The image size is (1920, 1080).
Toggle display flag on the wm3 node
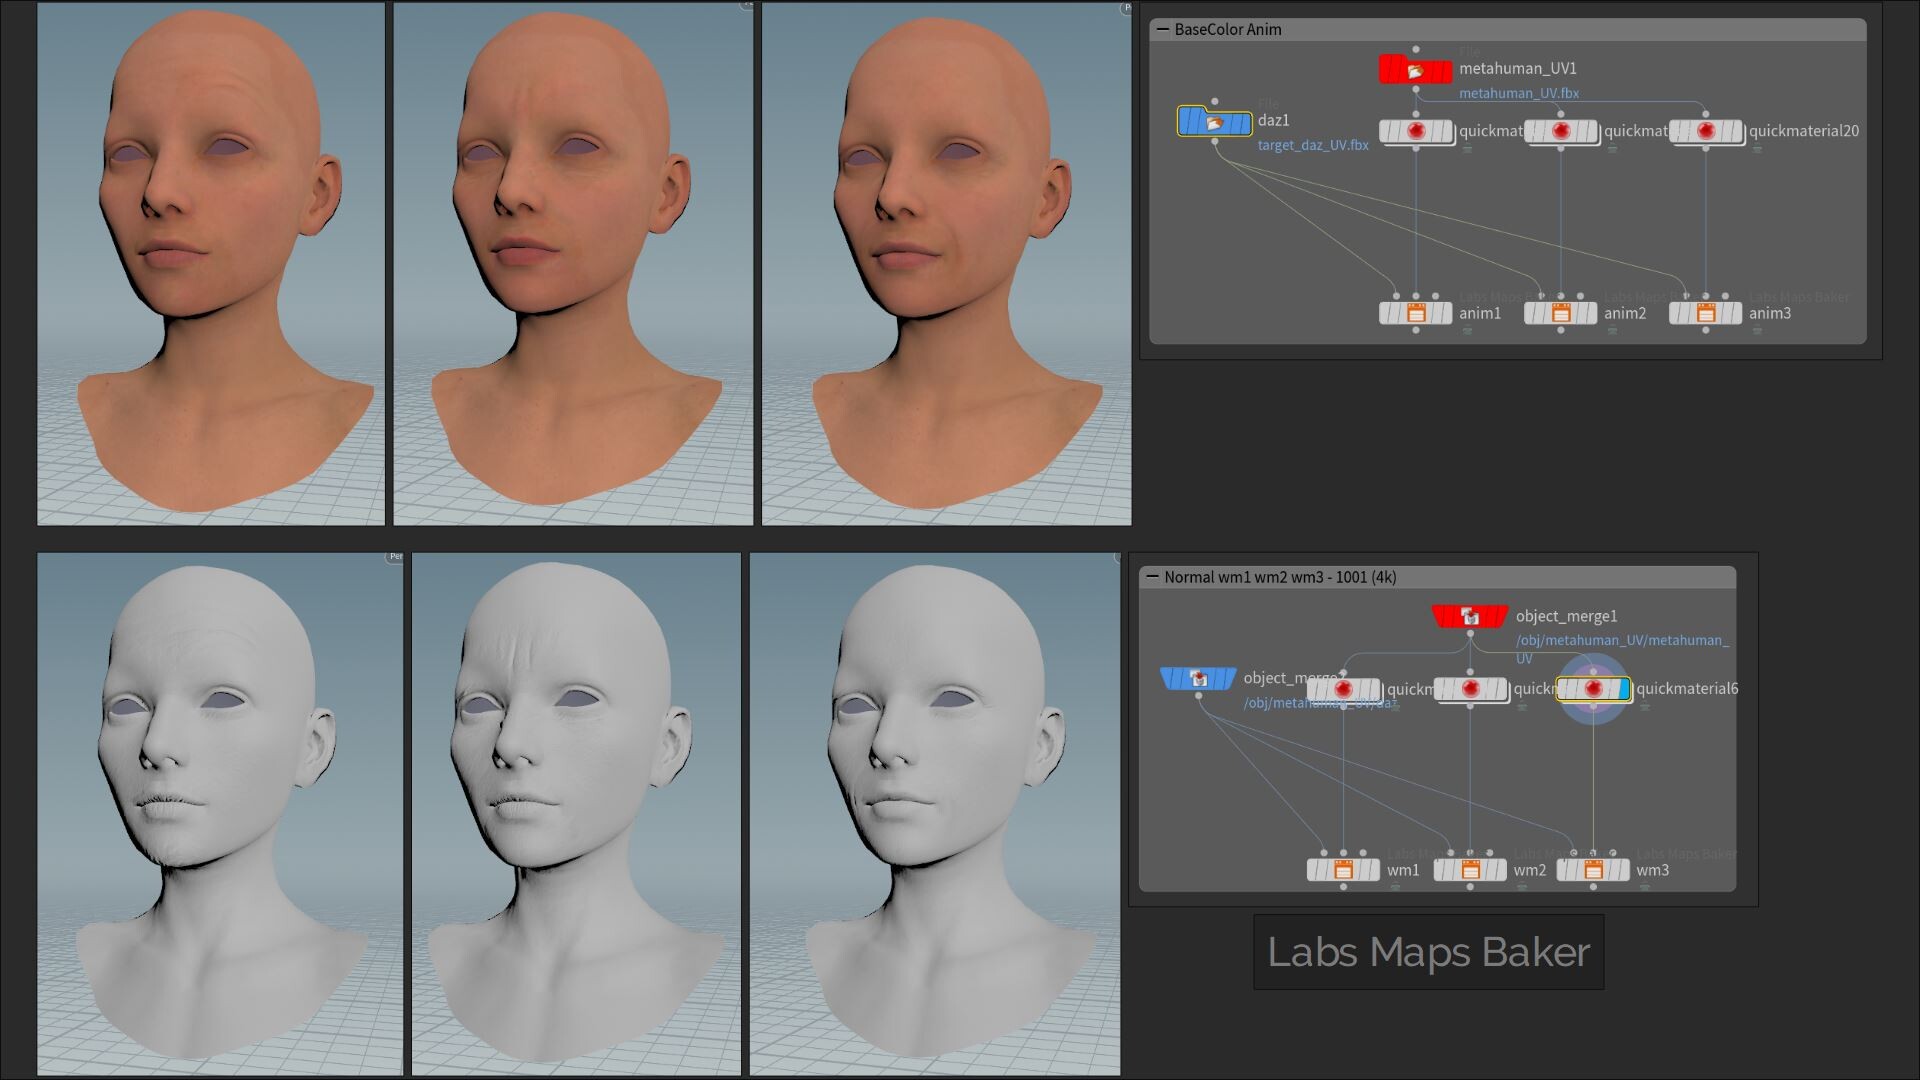click(1622, 870)
